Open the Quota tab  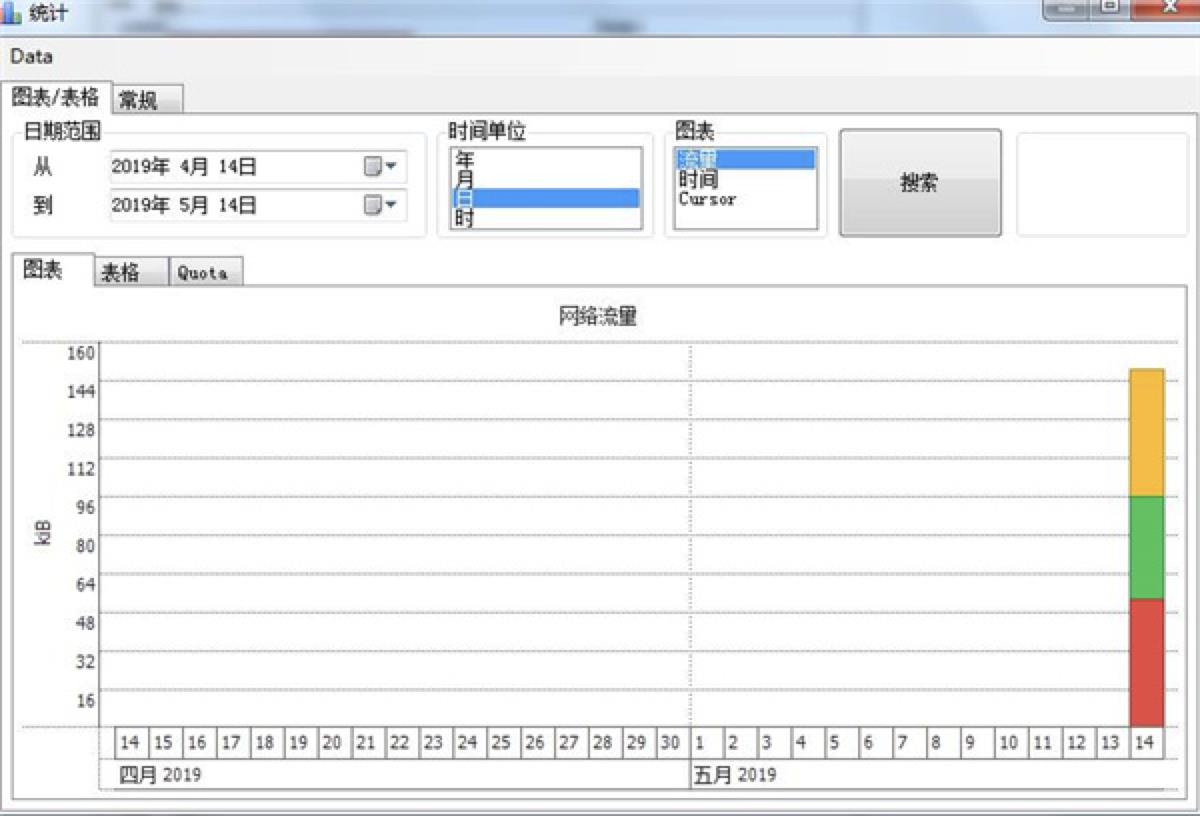click(x=203, y=271)
